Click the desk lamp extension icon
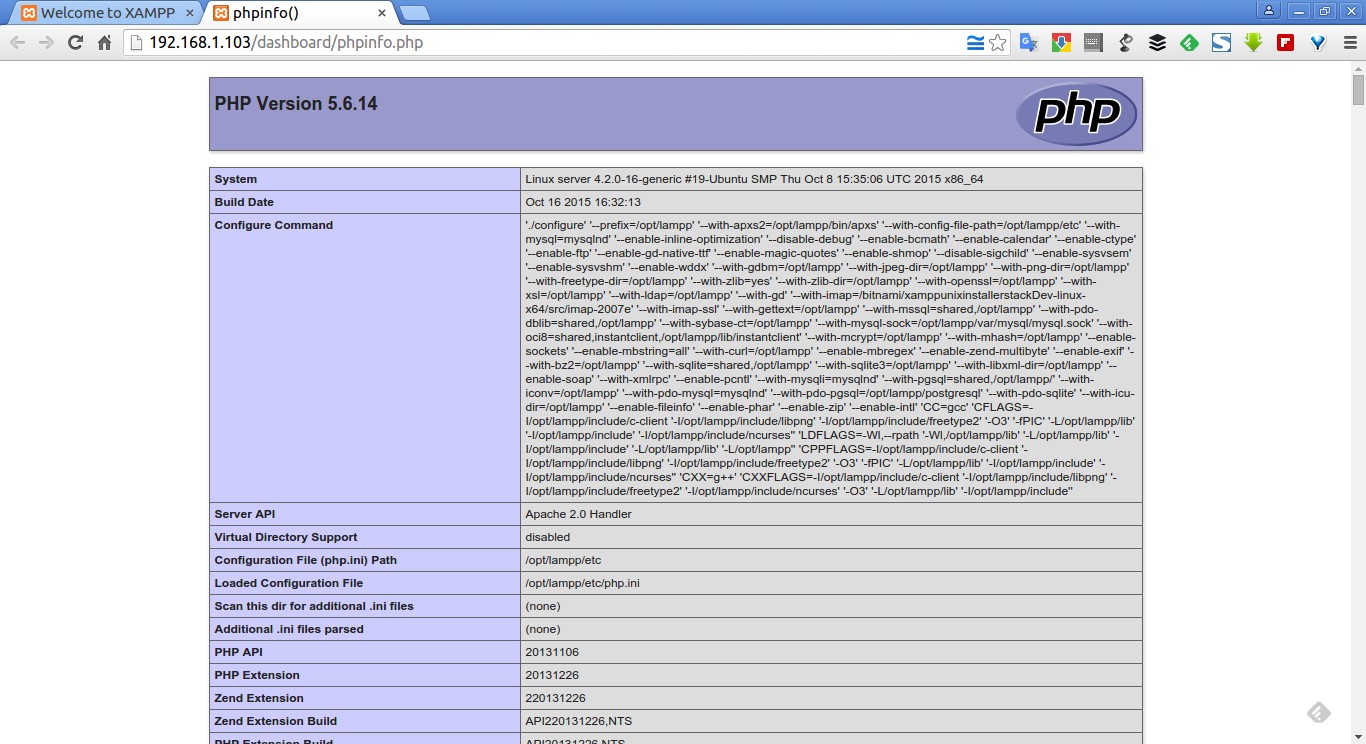Viewport: 1366px width, 744px height. tap(1125, 43)
